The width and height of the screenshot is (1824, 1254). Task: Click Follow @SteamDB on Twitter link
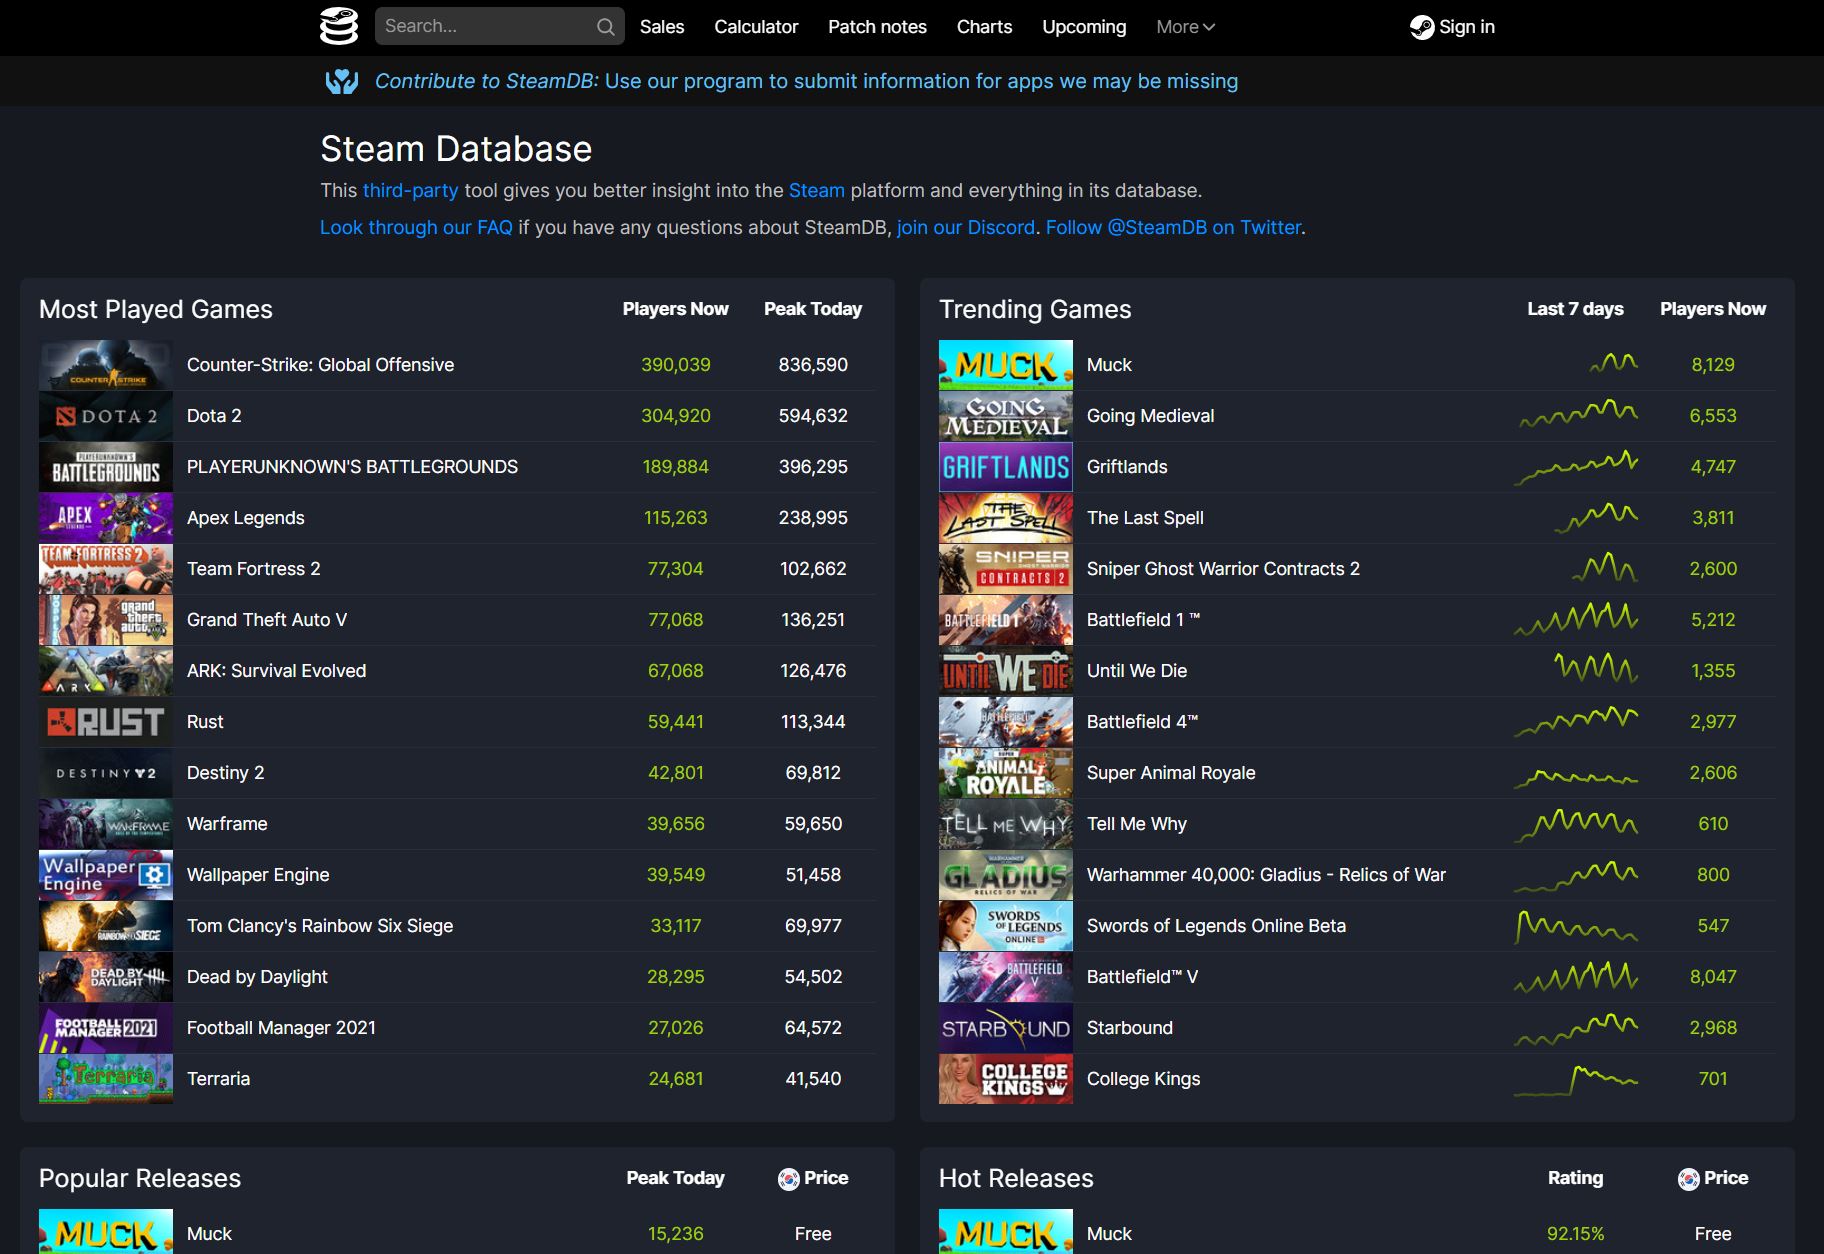[1173, 227]
